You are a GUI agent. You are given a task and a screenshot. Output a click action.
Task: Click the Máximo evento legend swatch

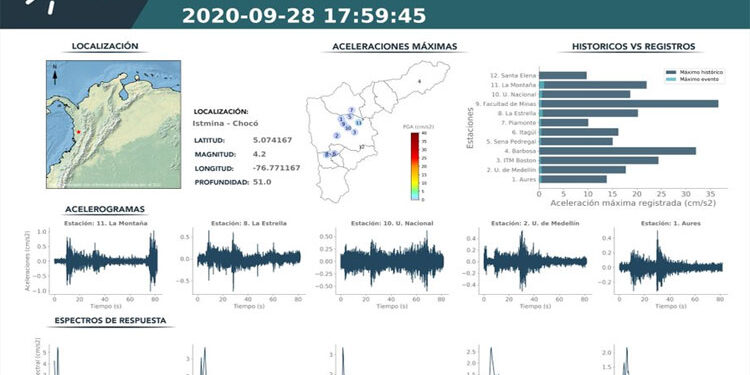point(672,79)
